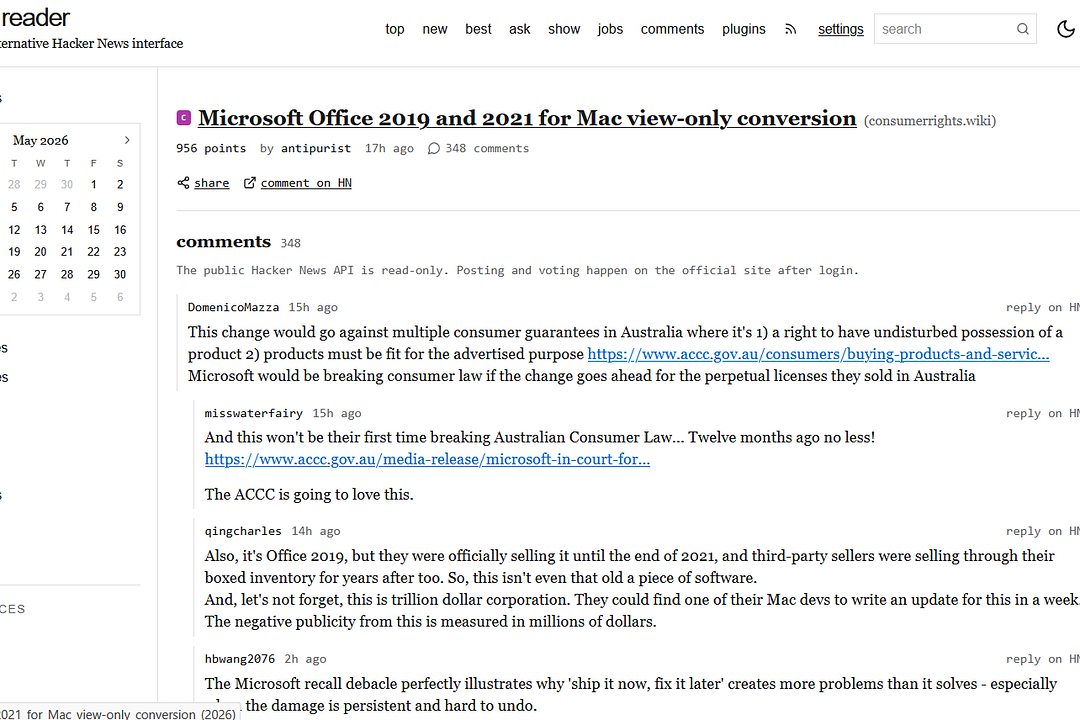Open the show section
1080x720 pixels.
pyautogui.click(x=564, y=29)
